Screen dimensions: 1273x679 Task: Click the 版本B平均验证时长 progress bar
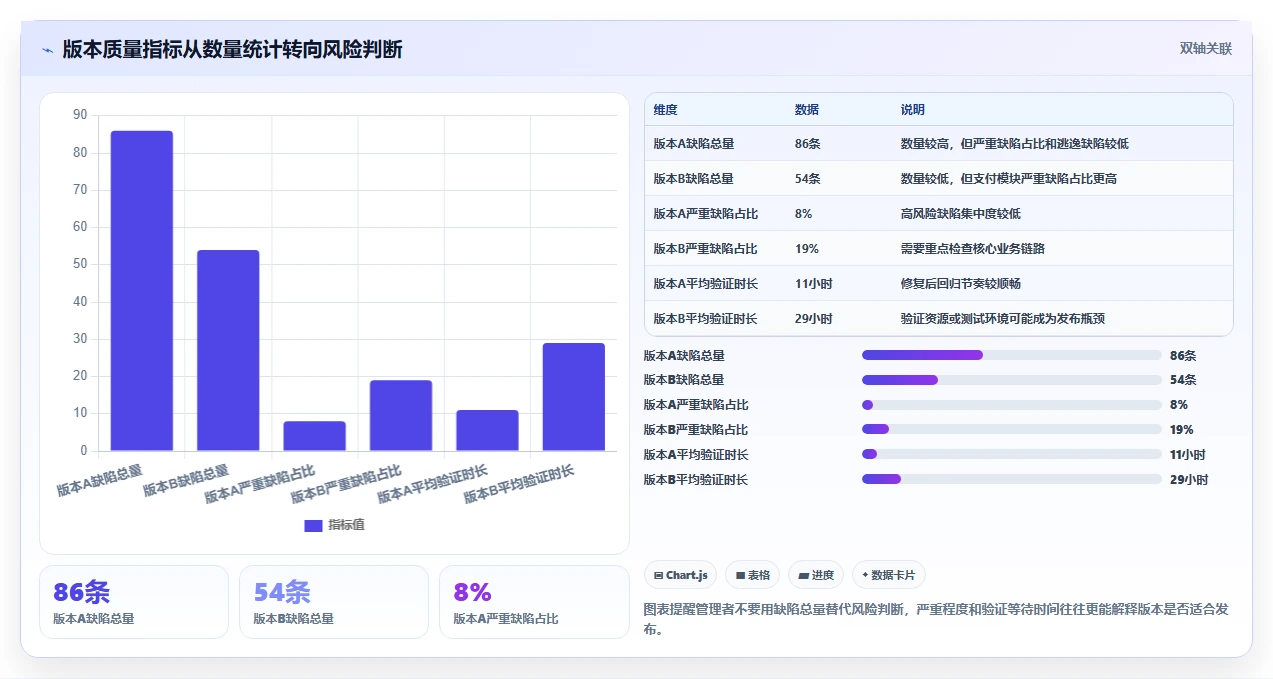pos(1012,480)
